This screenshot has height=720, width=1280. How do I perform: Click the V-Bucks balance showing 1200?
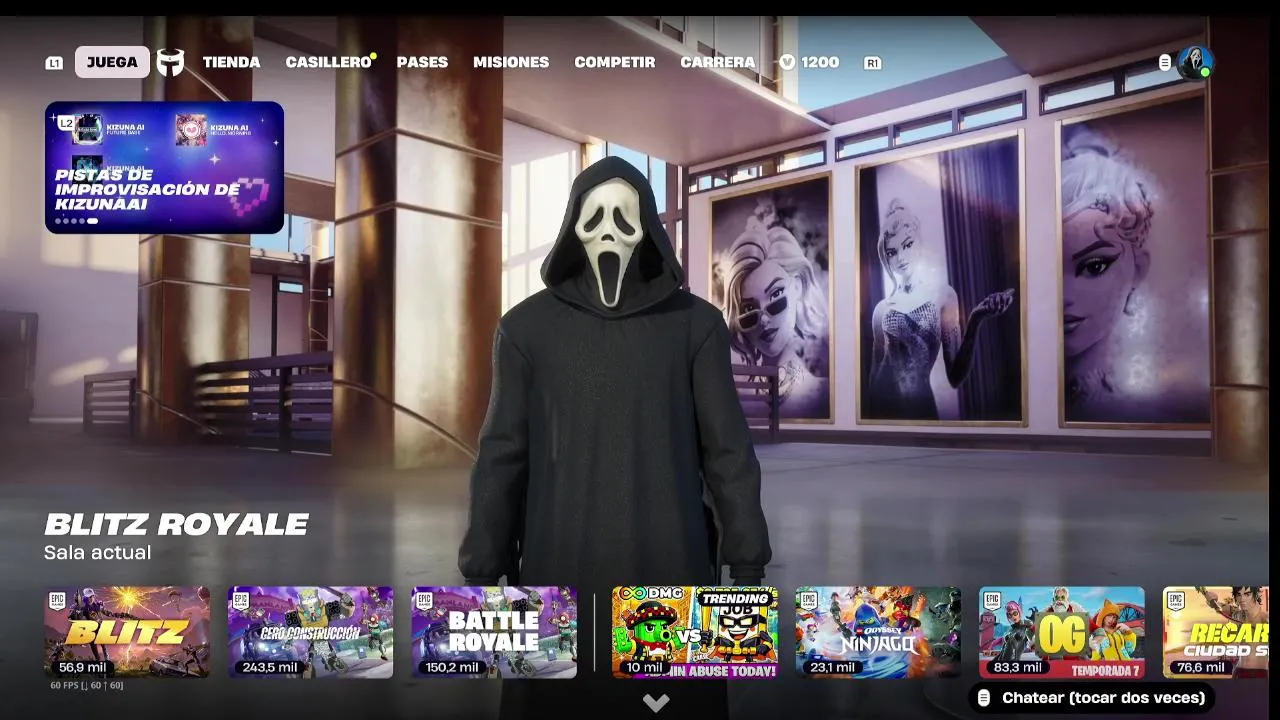tap(809, 62)
